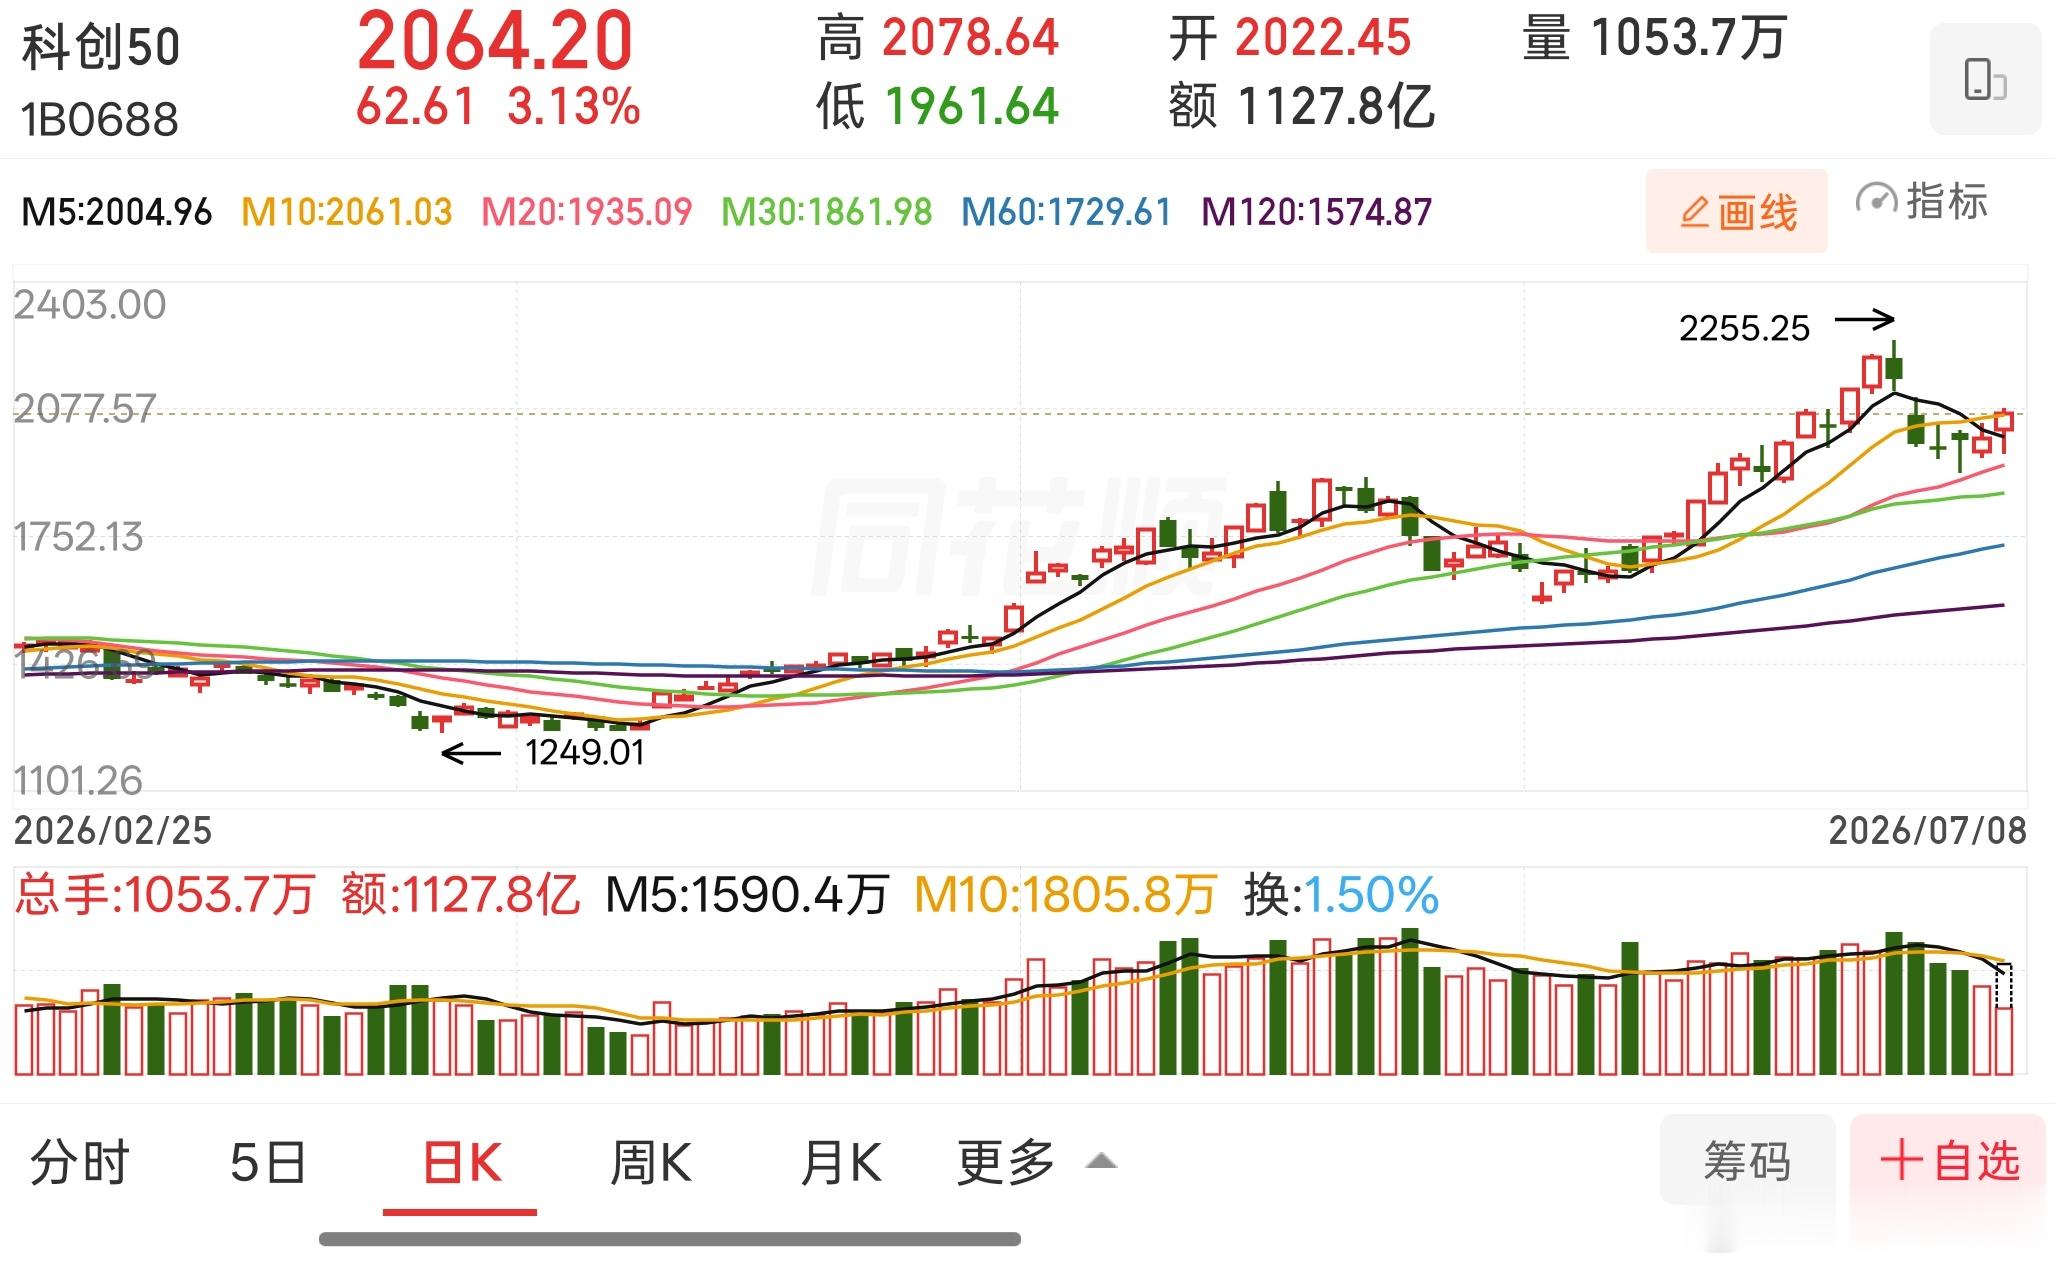Select the latest dashed volume bar
Screen dimensions: 2055x1272
click(x=2003, y=986)
